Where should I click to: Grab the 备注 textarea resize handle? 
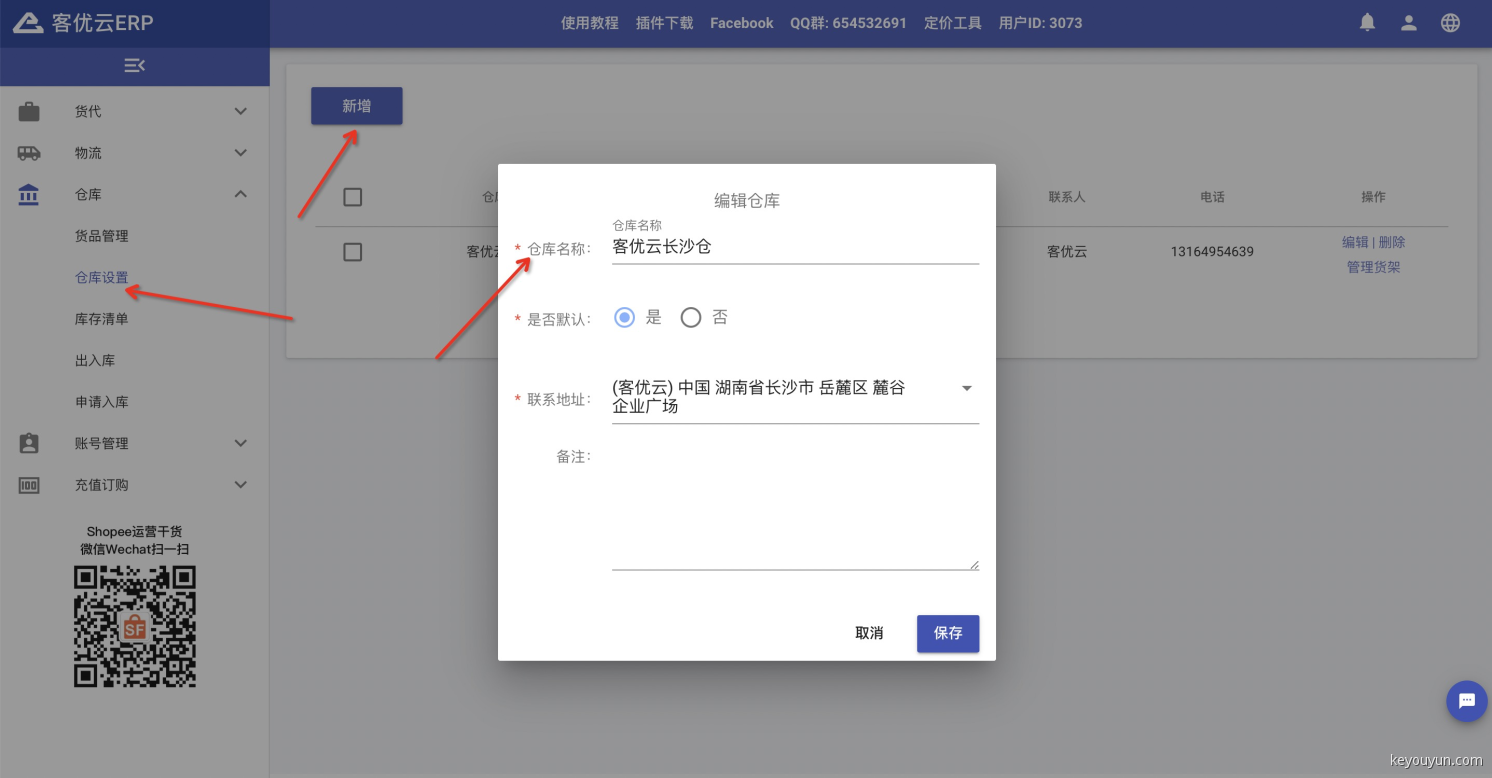coord(973,564)
